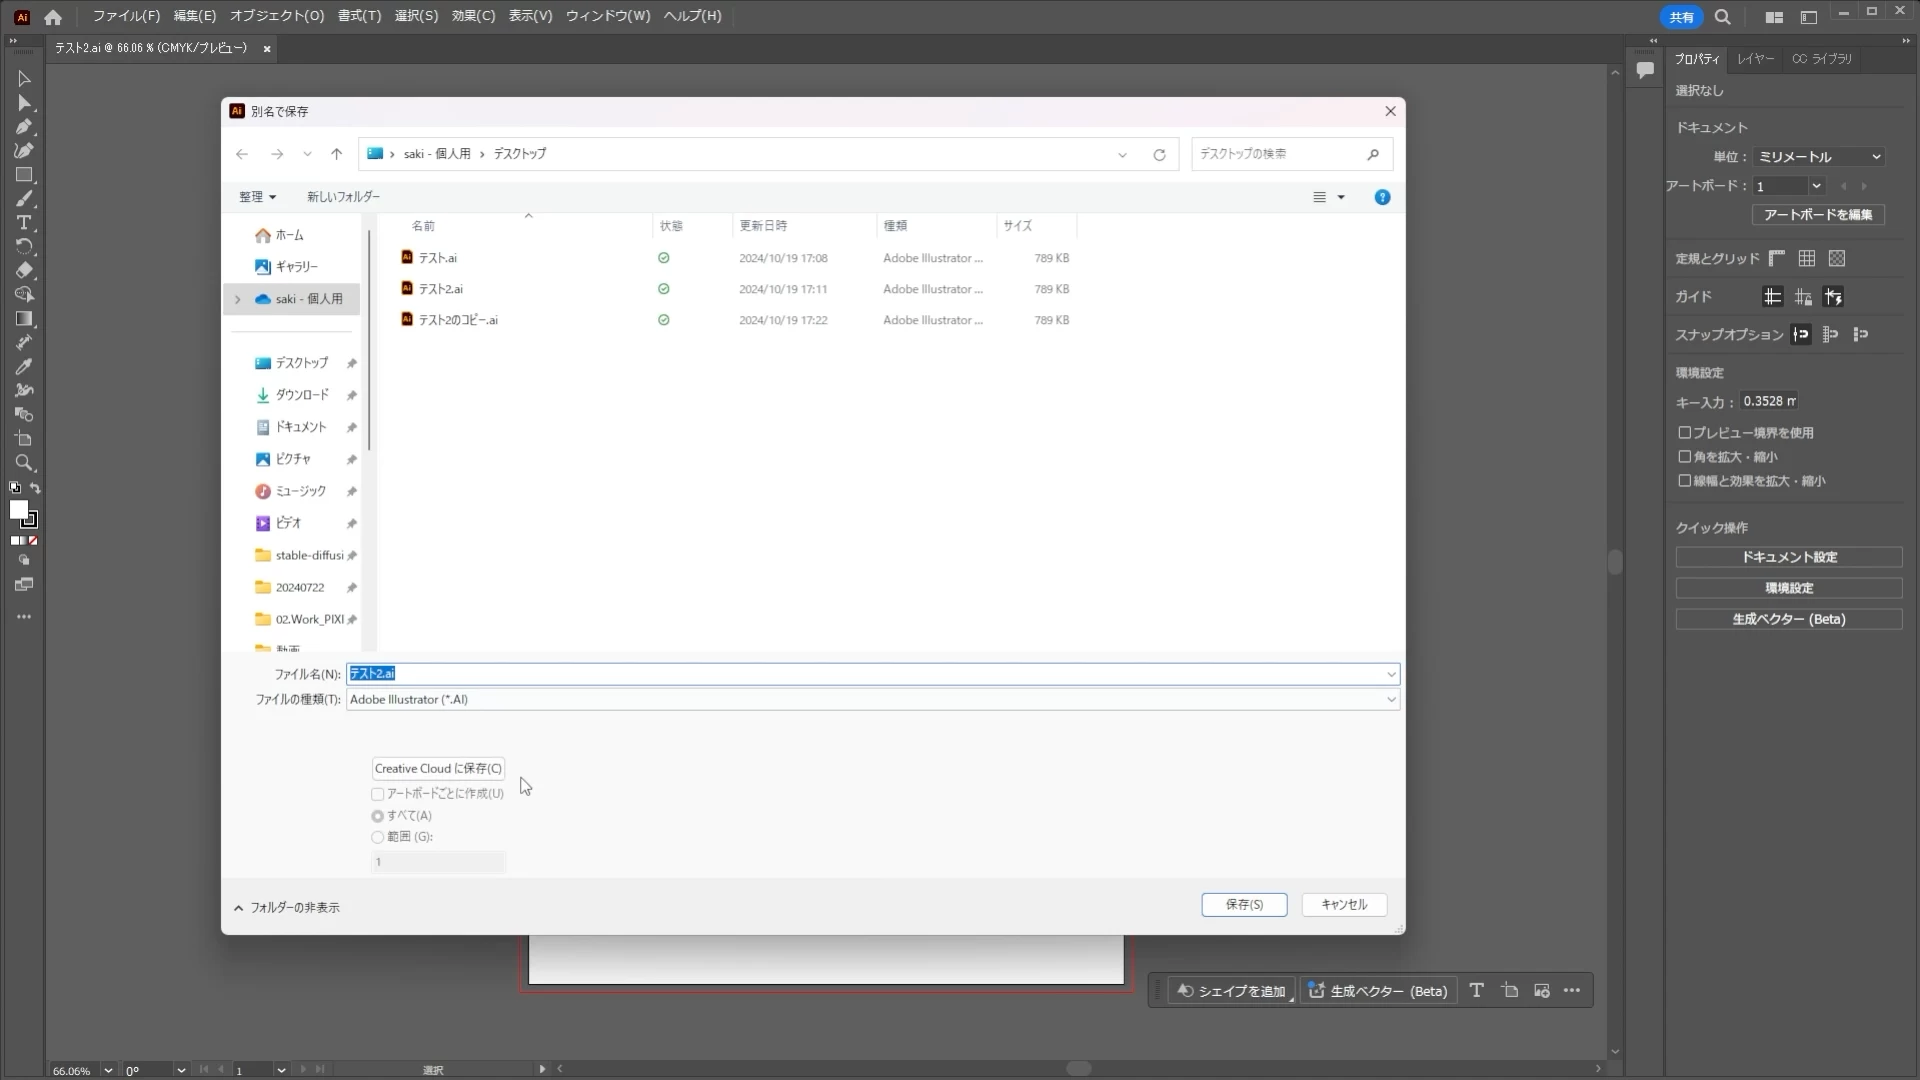Open the 整理 organize dropdown
Screen dimensions: 1920x1080
(257, 198)
